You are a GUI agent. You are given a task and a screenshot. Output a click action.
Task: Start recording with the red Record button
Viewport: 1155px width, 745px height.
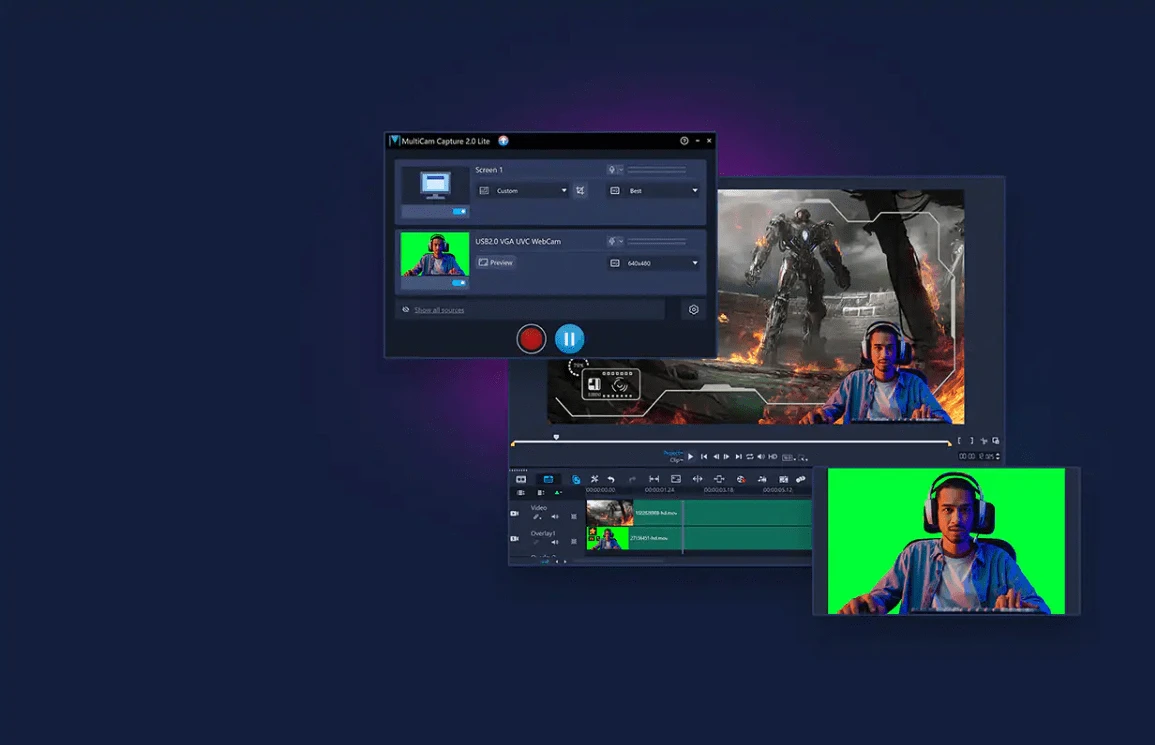click(x=531, y=339)
